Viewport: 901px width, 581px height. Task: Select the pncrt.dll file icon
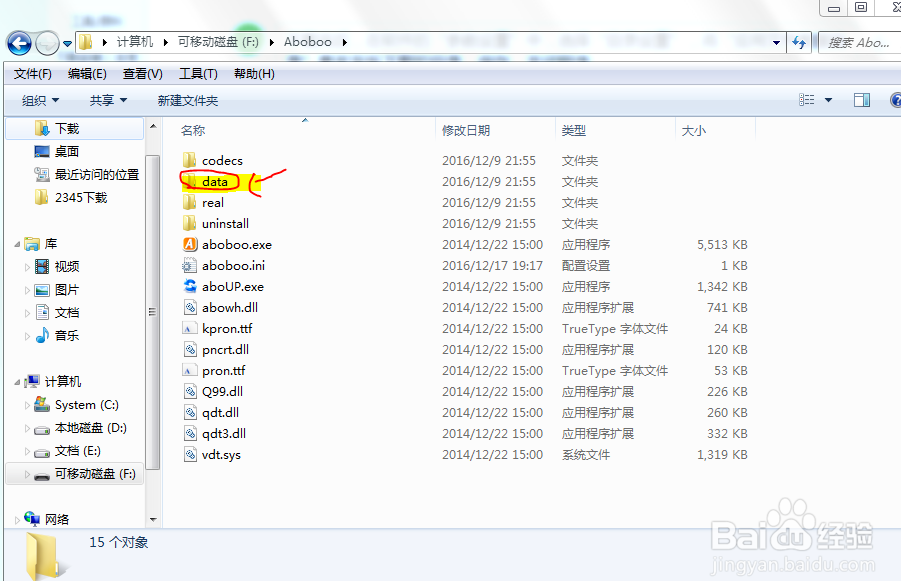pos(190,349)
